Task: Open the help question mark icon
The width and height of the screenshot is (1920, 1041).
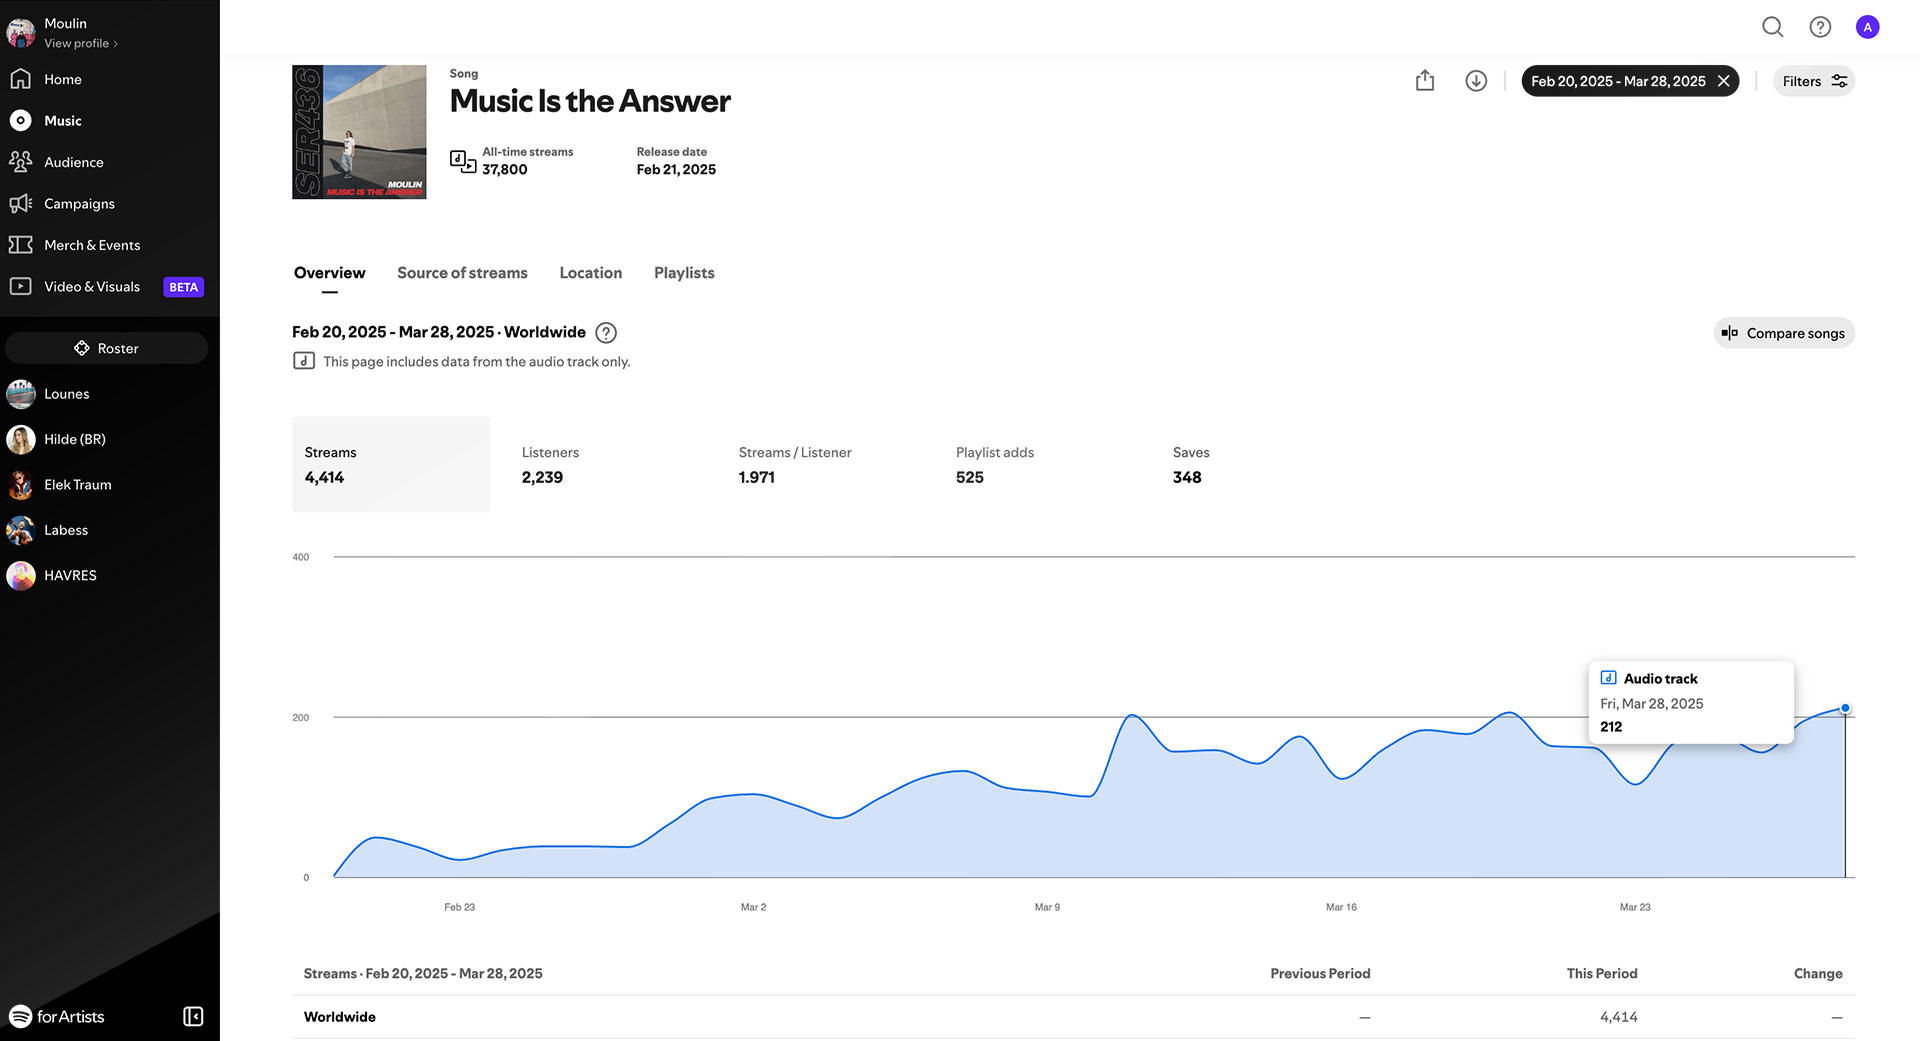Action: click(1820, 27)
